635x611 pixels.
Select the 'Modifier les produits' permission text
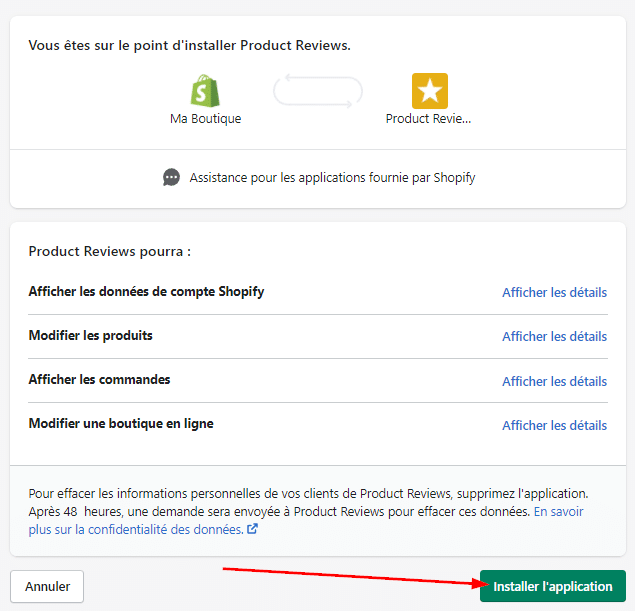coord(91,336)
